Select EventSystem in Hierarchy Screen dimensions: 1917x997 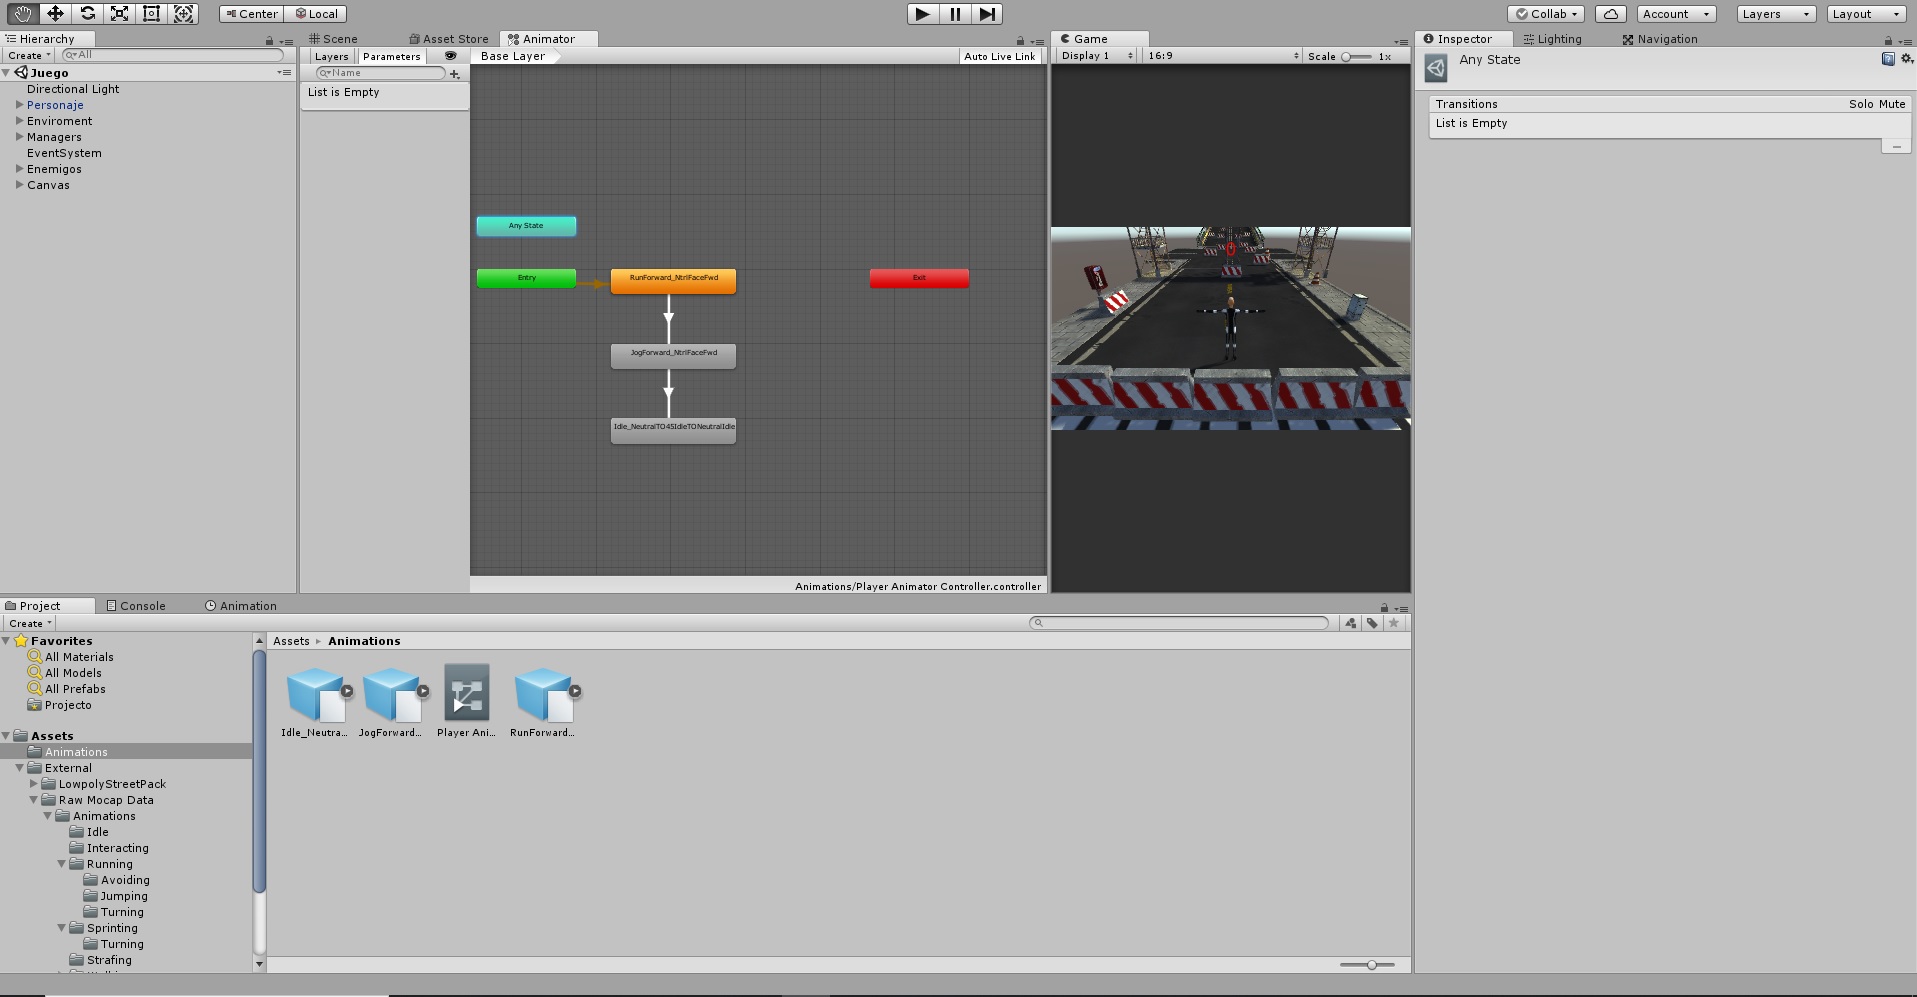64,153
